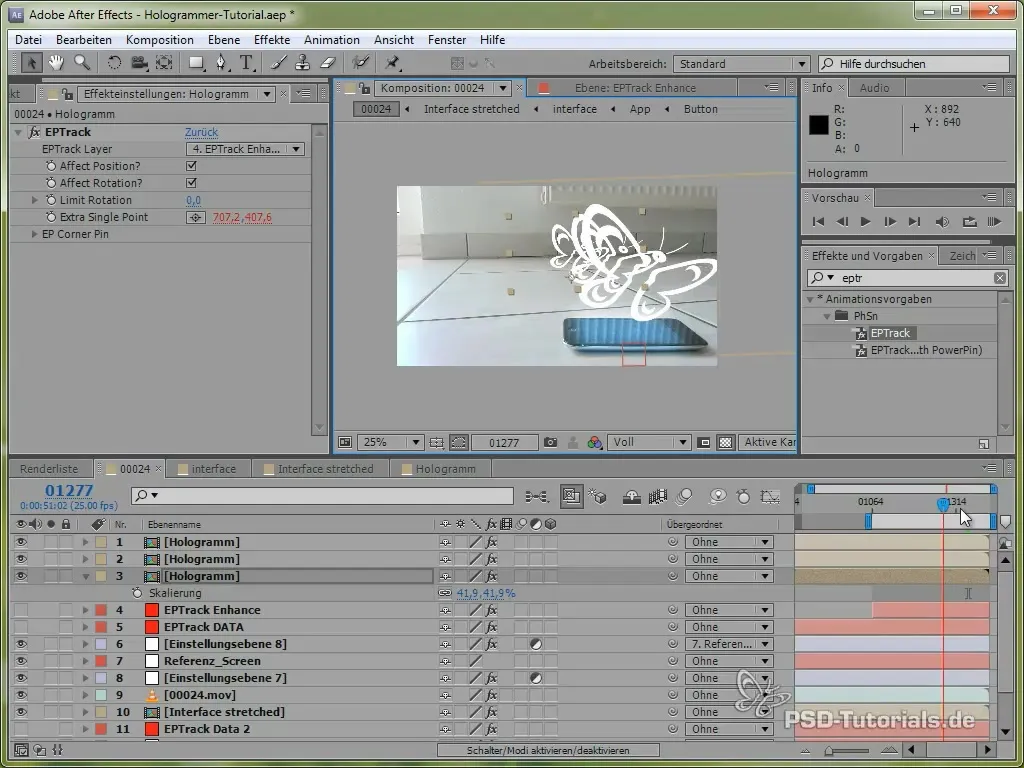Image resolution: width=1024 pixels, height=768 pixels.
Task: Select the Puppet Pin tool
Action: 392,63
